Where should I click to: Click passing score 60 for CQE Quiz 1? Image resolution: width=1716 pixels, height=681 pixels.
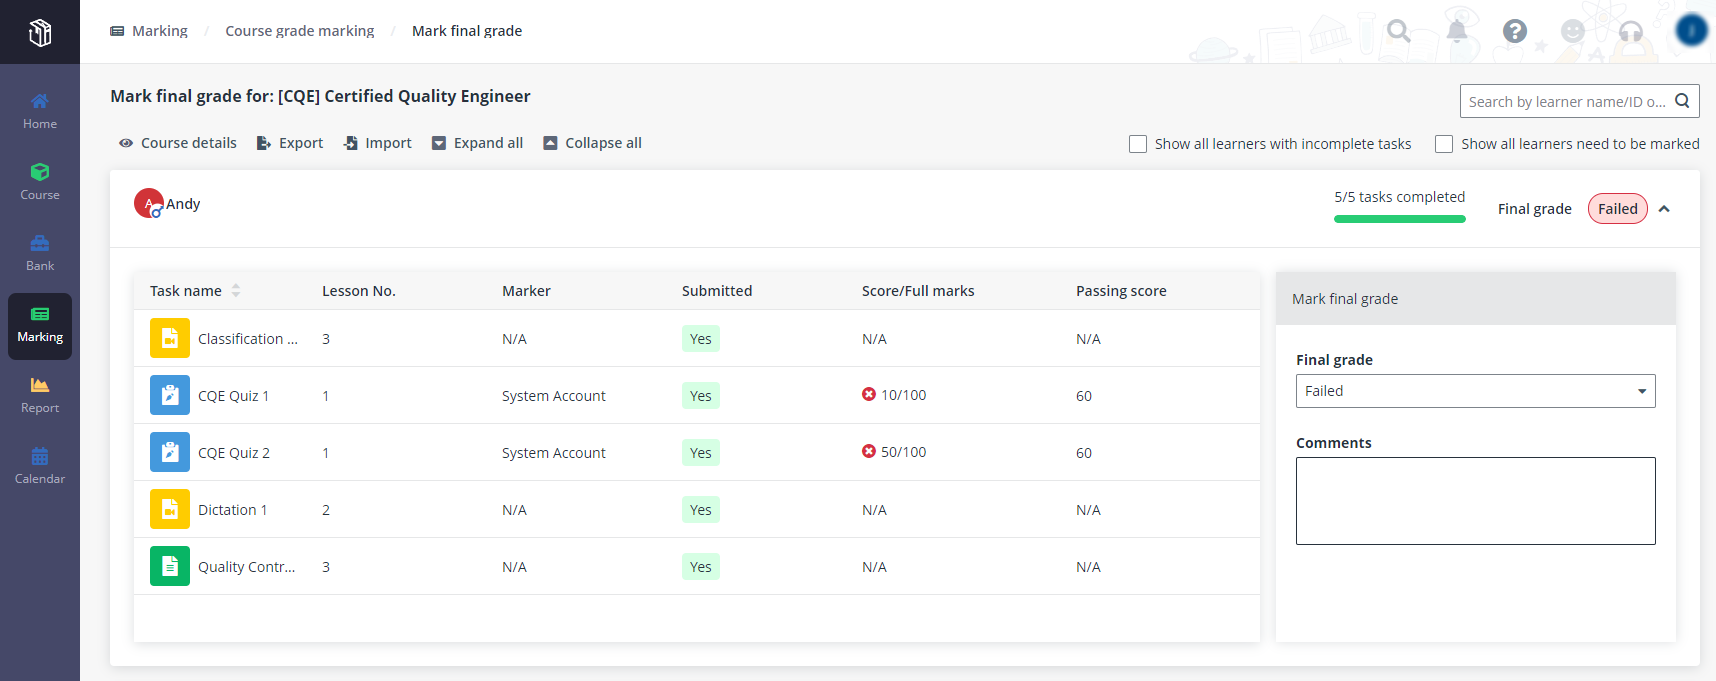click(x=1084, y=396)
